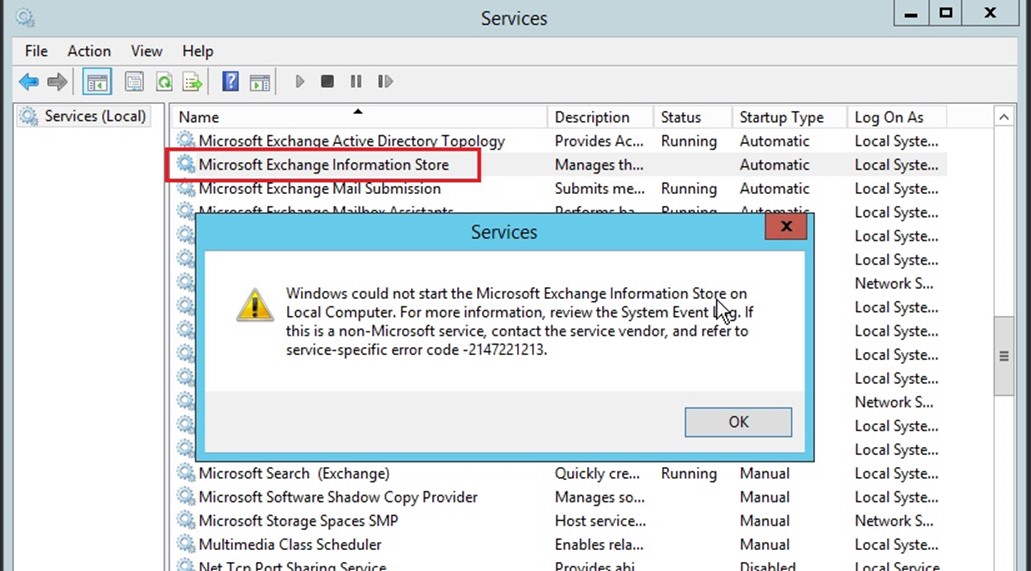This screenshot has width=1031, height=571.
Task: Select Microsoft Software Shadow Copy Provider
Action: pyautogui.click(x=338, y=497)
